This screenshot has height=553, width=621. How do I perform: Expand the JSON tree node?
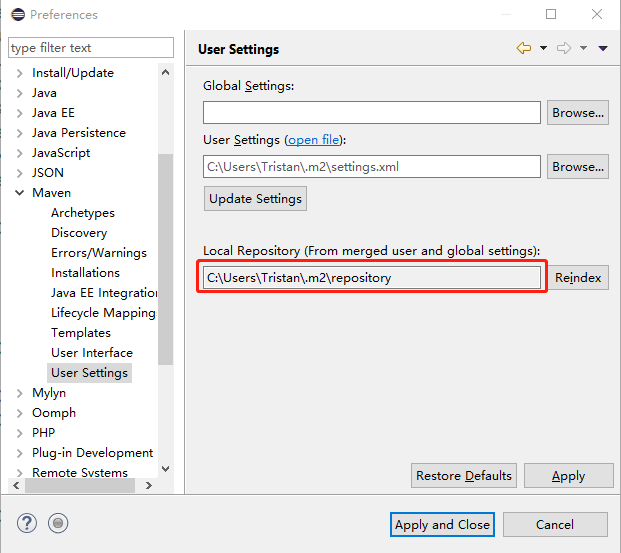pos(19,173)
